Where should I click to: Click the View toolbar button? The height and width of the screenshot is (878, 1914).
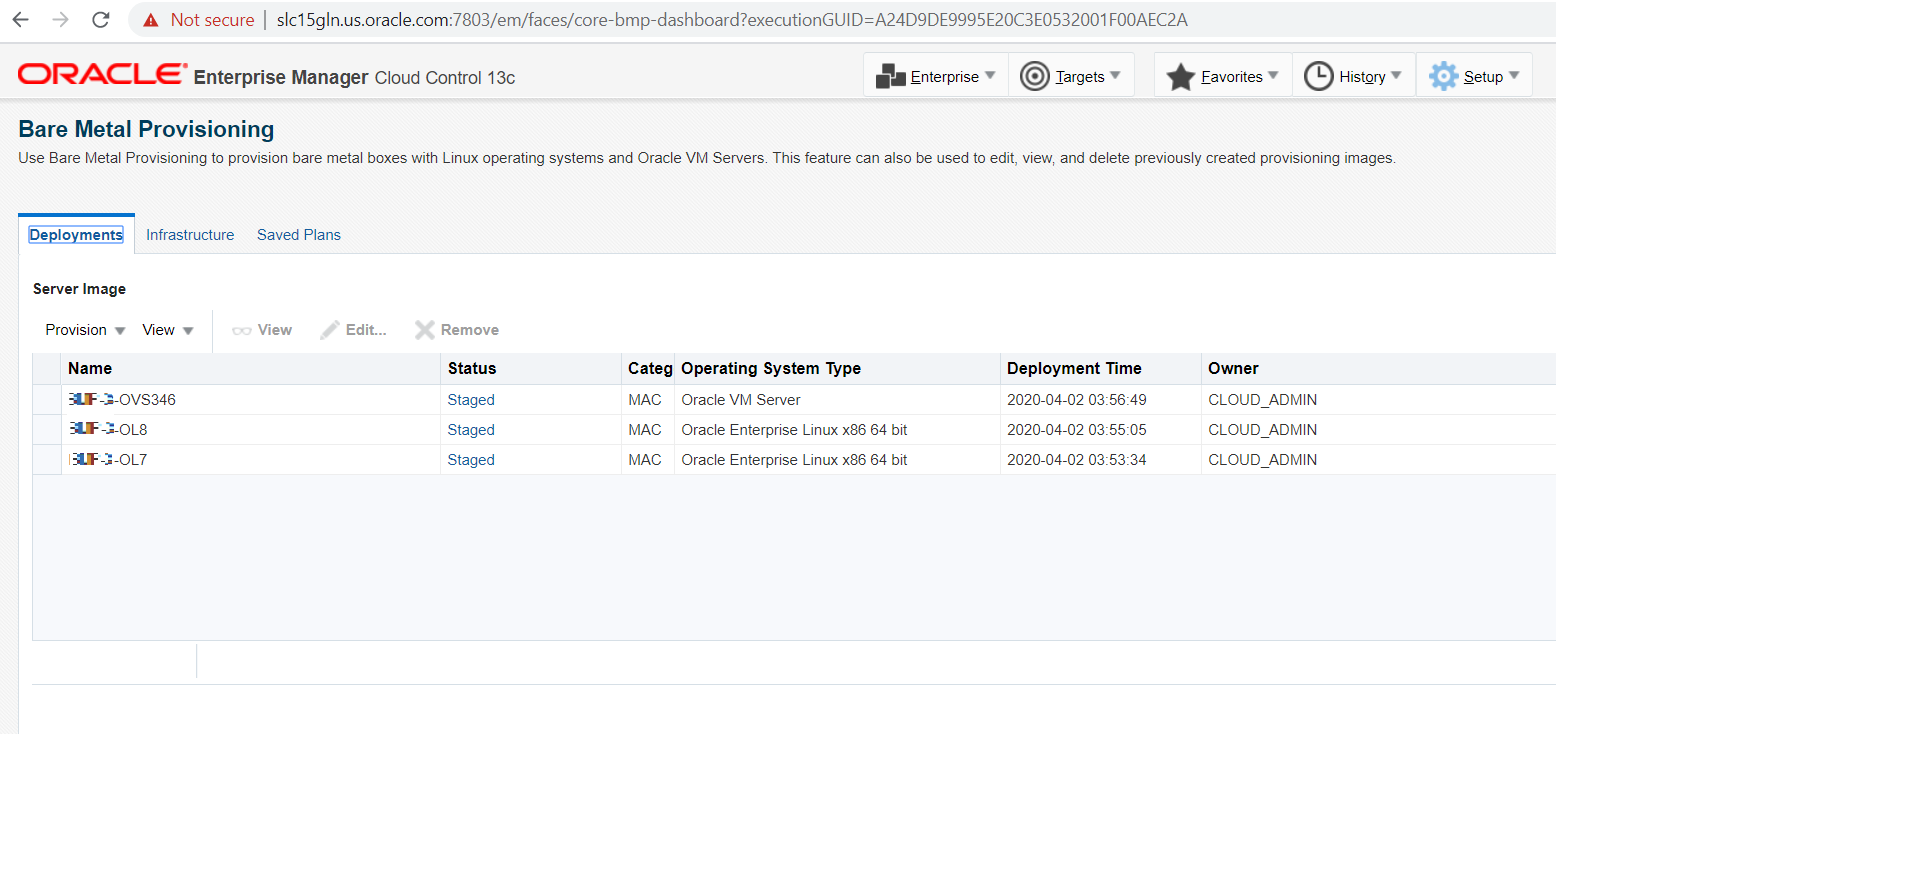[x=262, y=330]
